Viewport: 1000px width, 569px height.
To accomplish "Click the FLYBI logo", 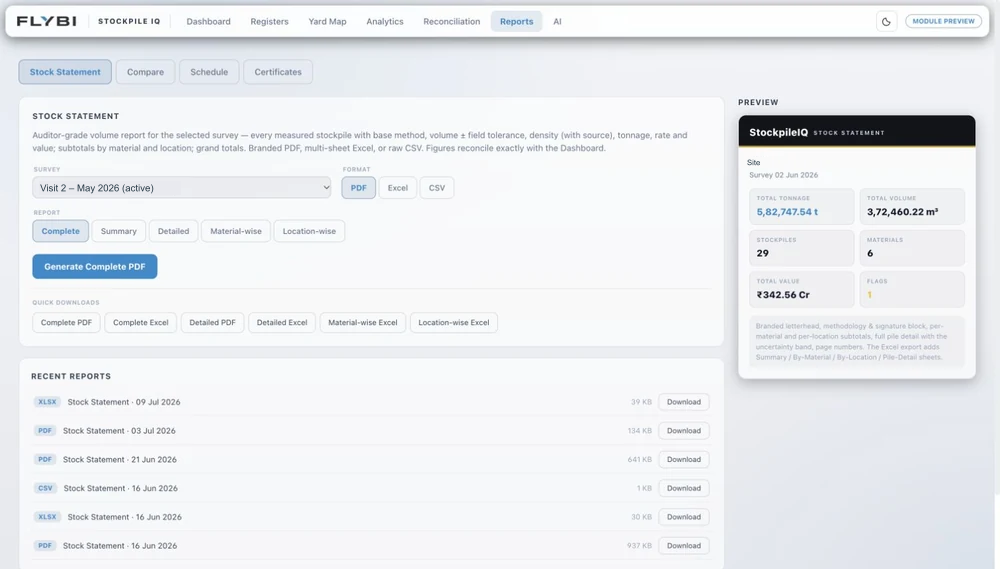I will point(47,21).
